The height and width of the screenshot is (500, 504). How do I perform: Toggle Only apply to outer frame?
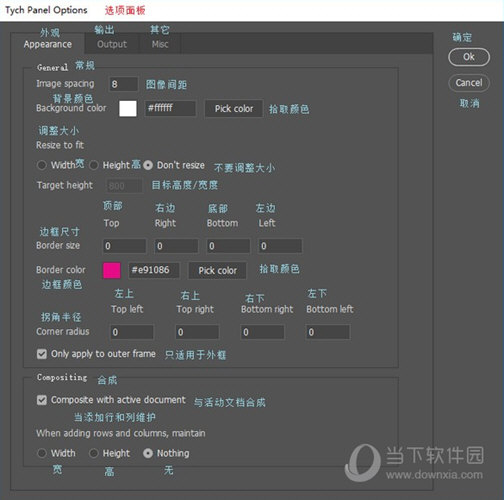point(42,354)
